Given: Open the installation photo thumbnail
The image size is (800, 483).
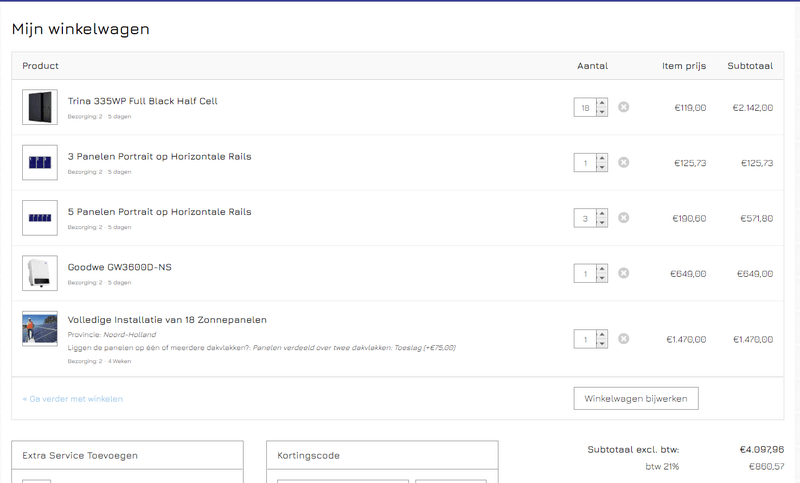Looking at the screenshot, I should click(40, 328).
